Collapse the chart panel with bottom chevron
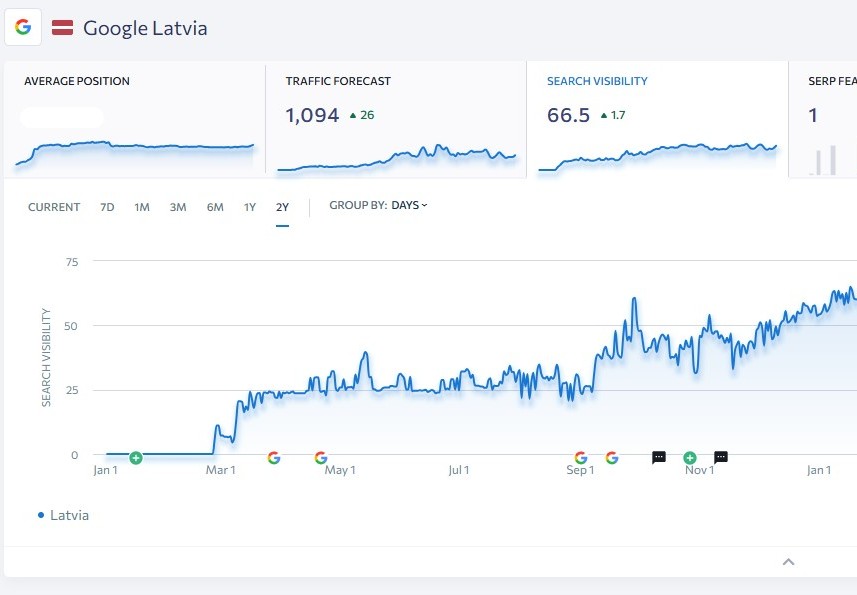 (788, 562)
